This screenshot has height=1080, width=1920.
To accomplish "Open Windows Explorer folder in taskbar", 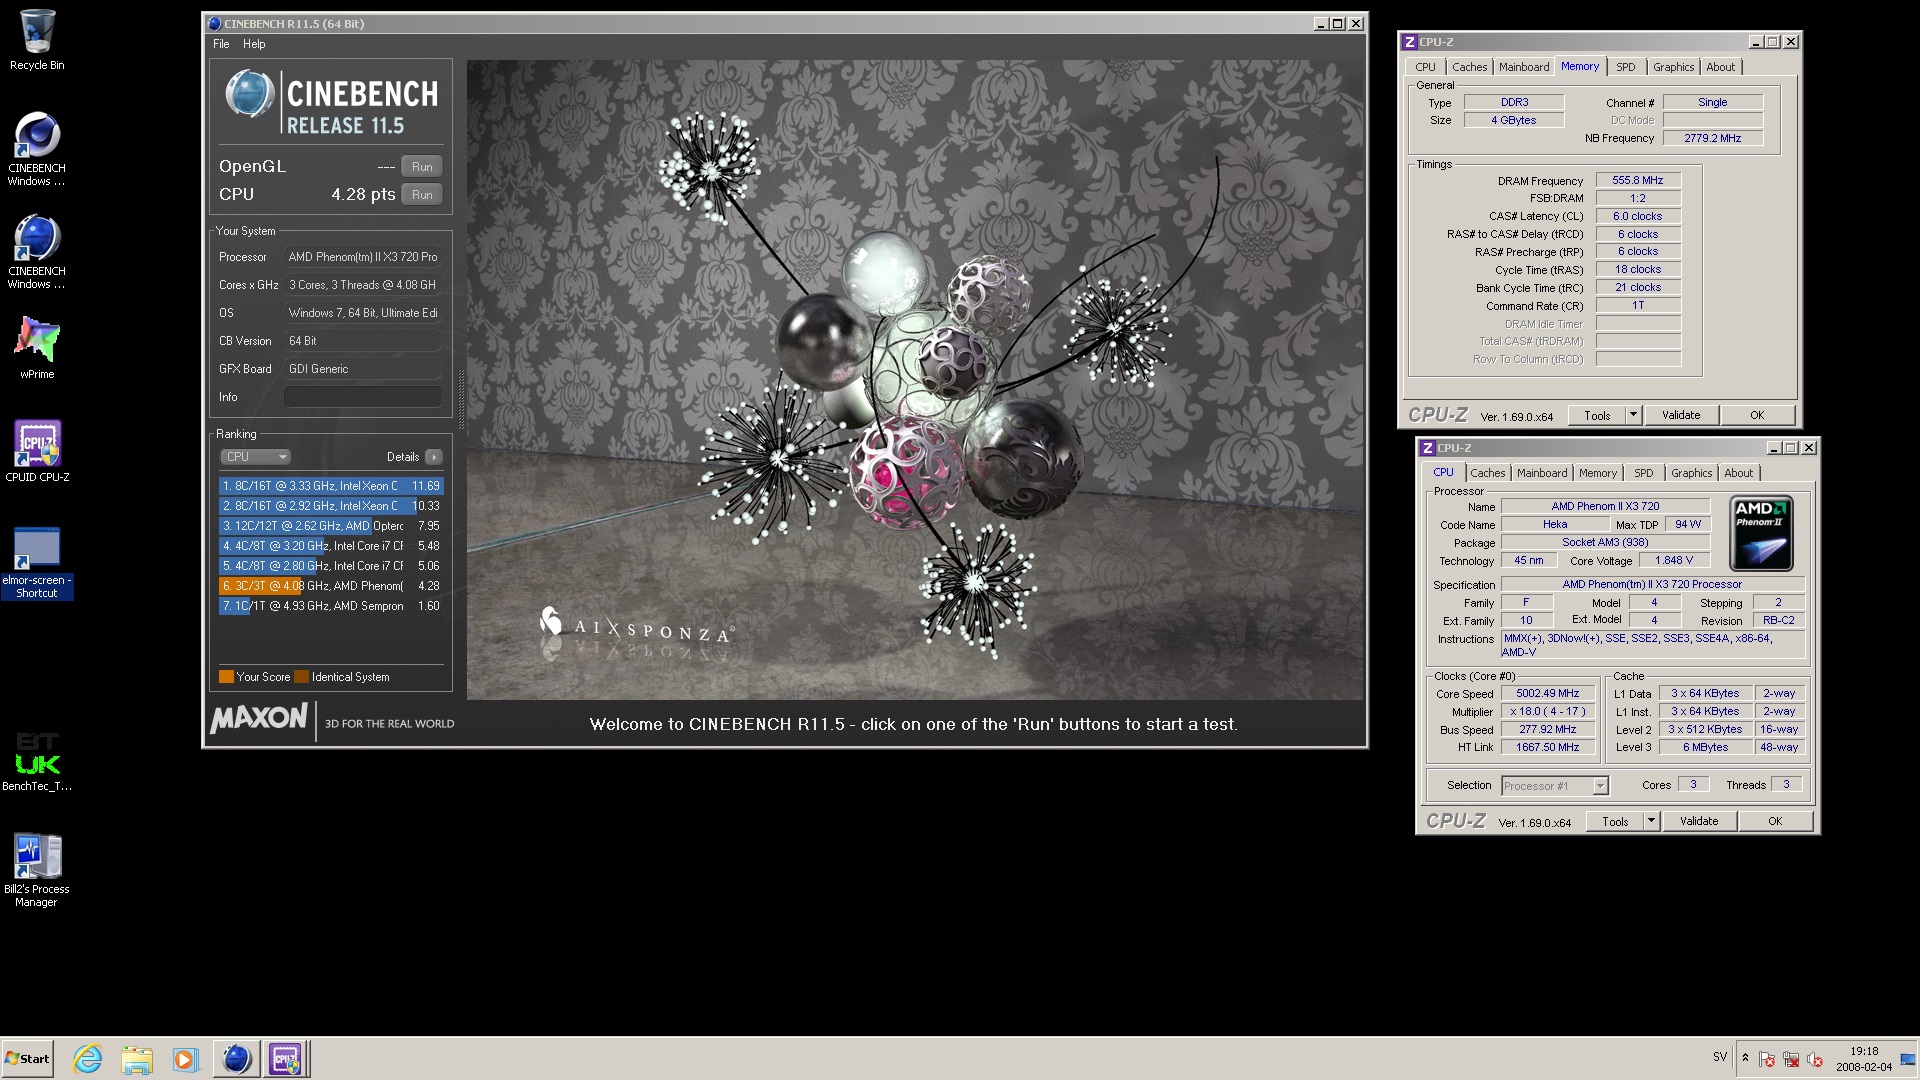I will click(137, 1058).
